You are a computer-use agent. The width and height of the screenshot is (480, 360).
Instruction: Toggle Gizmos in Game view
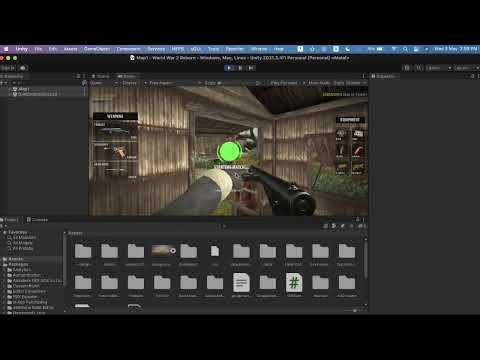[353, 83]
